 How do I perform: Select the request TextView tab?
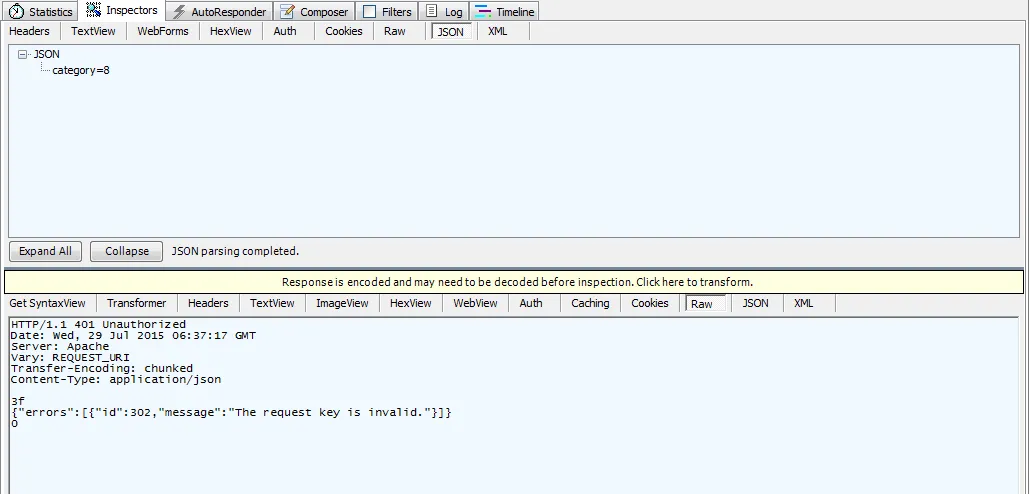(x=93, y=31)
